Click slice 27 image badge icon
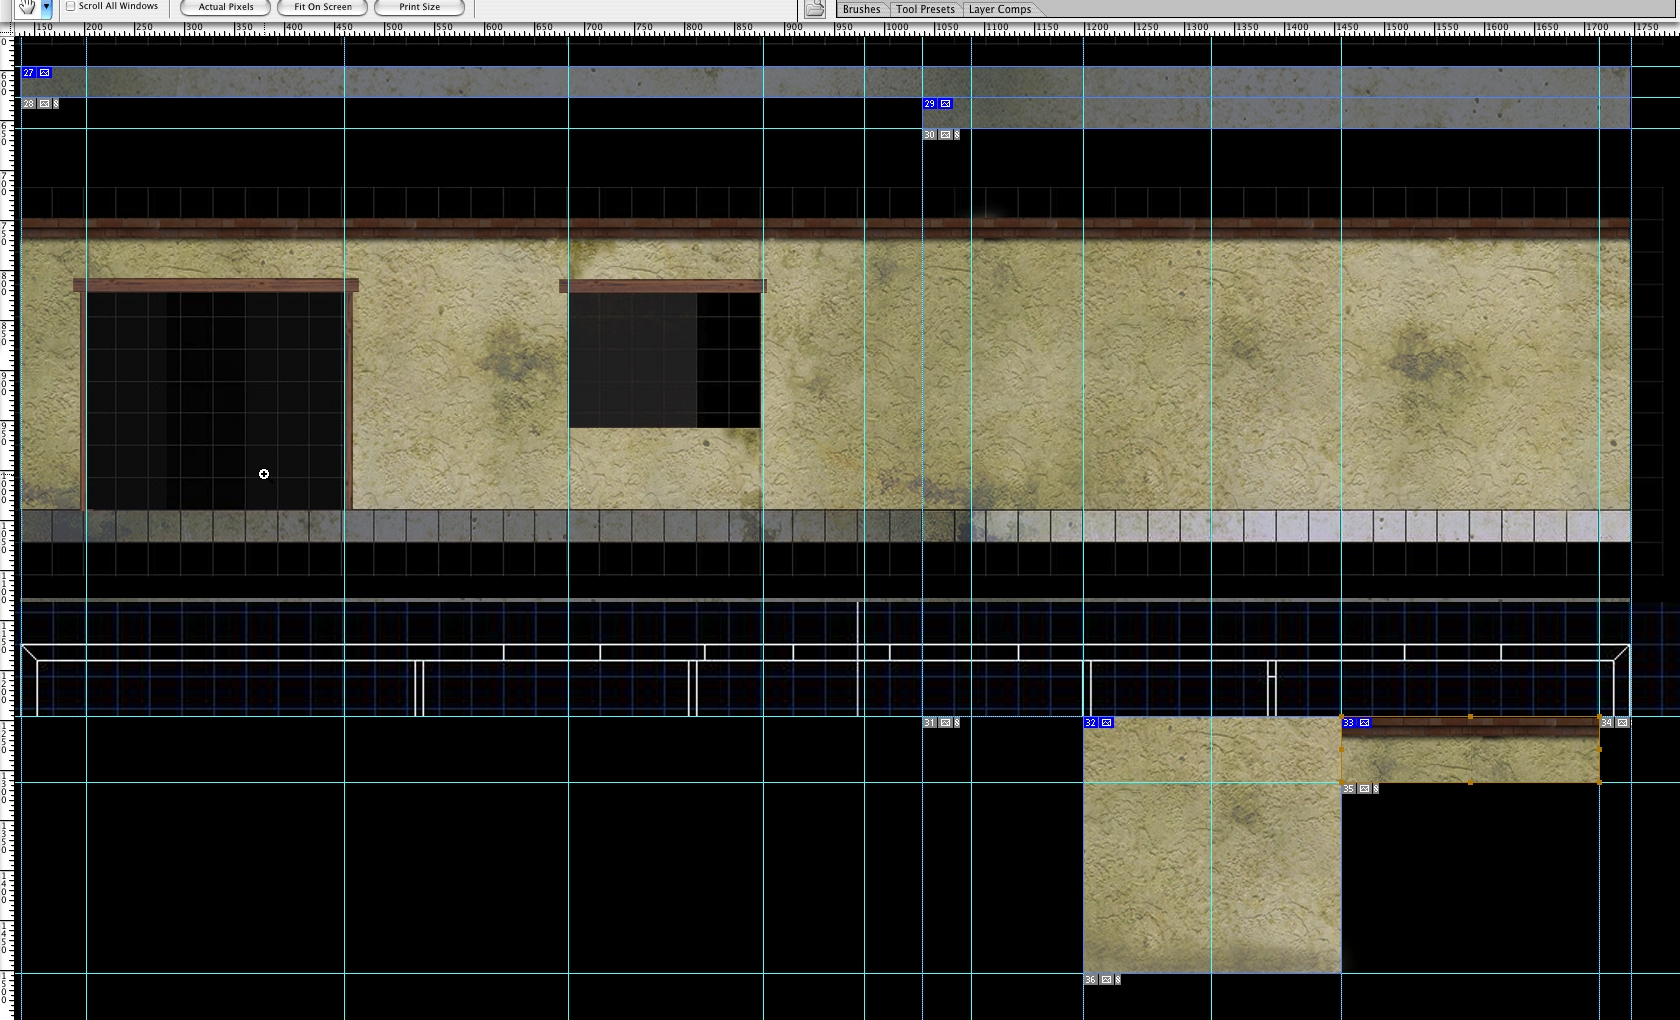This screenshot has width=1680, height=1020. point(44,73)
